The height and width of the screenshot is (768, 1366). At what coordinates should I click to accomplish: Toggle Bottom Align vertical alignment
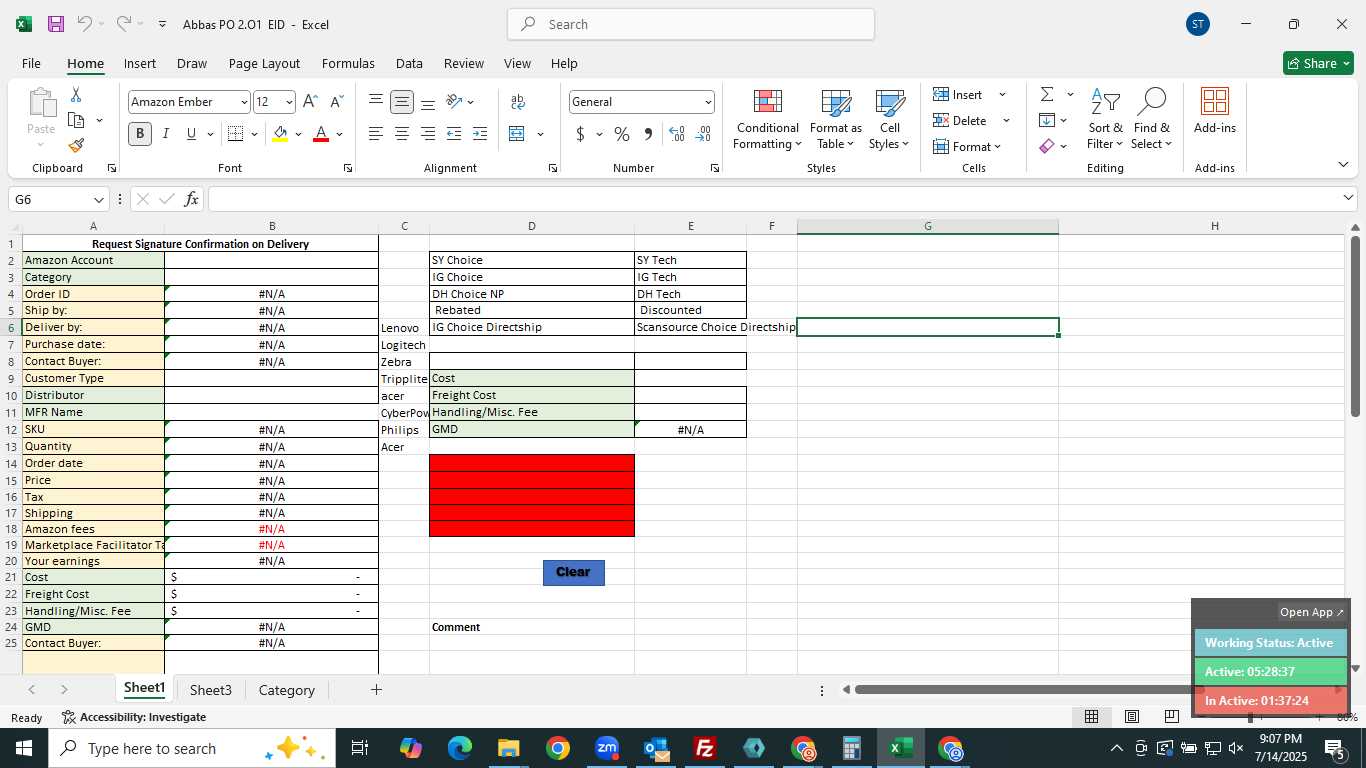pyautogui.click(x=428, y=101)
